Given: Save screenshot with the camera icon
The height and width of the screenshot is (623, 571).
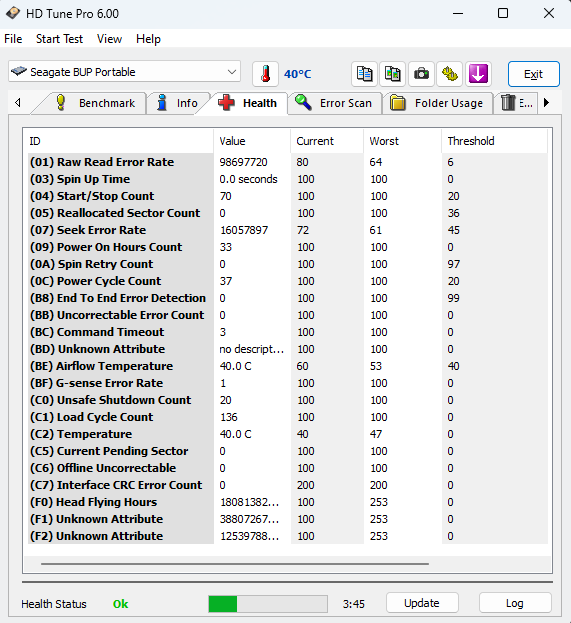Looking at the screenshot, I should [421, 74].
